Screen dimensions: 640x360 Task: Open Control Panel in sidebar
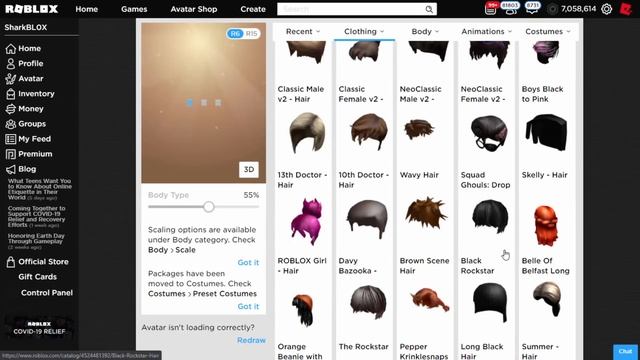coord(47,293)
